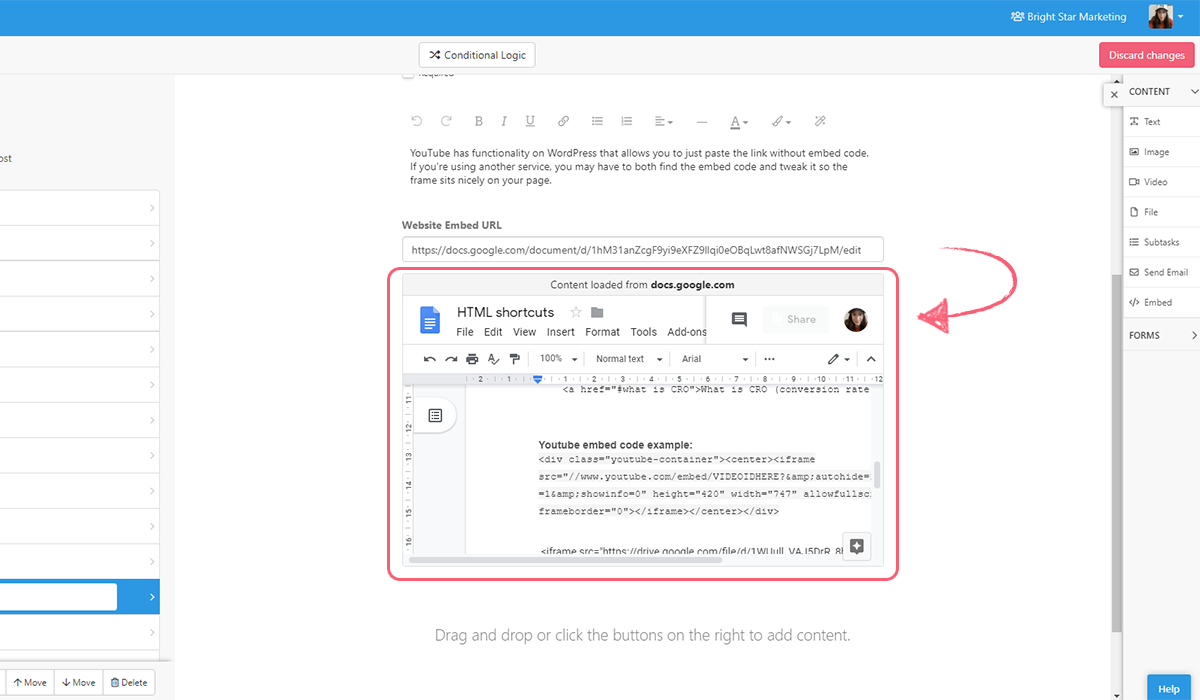The image size is (1200, 700).
Task: Click the Delete button at bottom left
Action: 128,682
